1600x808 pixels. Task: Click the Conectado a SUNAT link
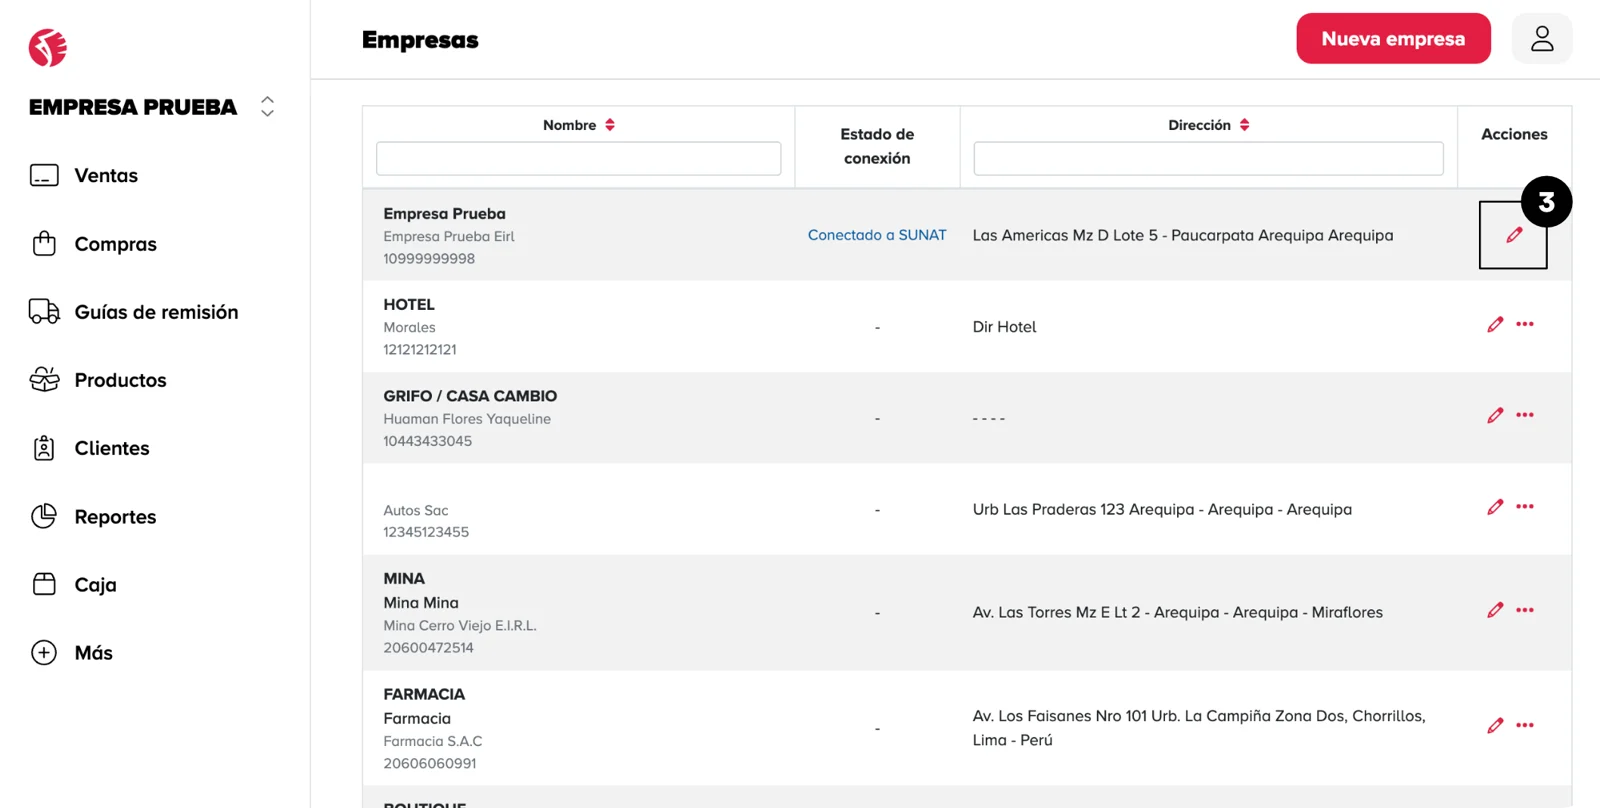click(x=876, y=235)
